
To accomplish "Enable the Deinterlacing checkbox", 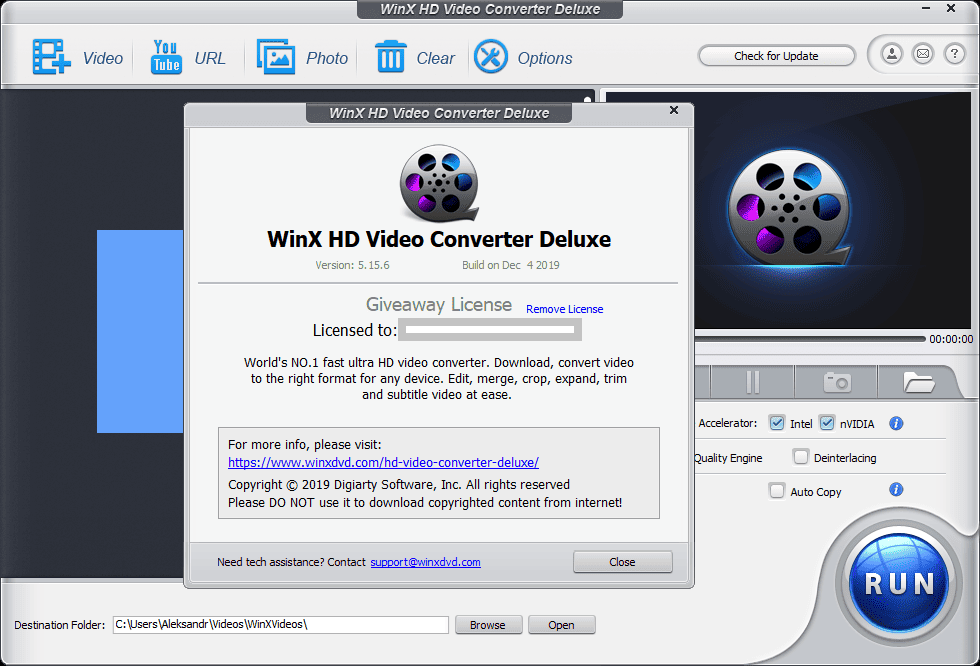I will tap(801, 457).
